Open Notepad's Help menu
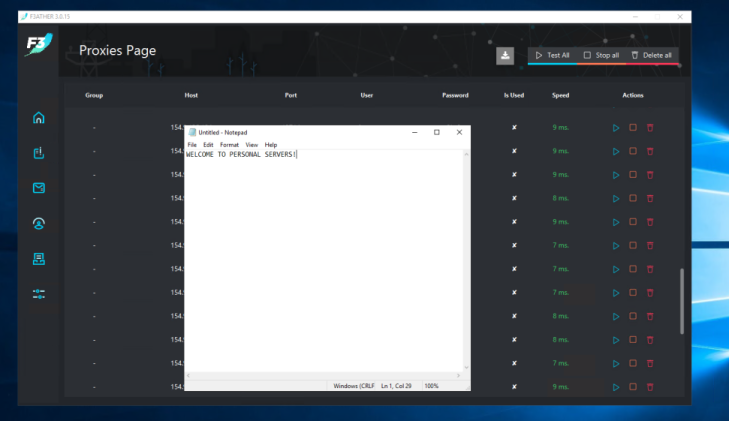This screenshot has width=729, height=421. coord(271,145)
